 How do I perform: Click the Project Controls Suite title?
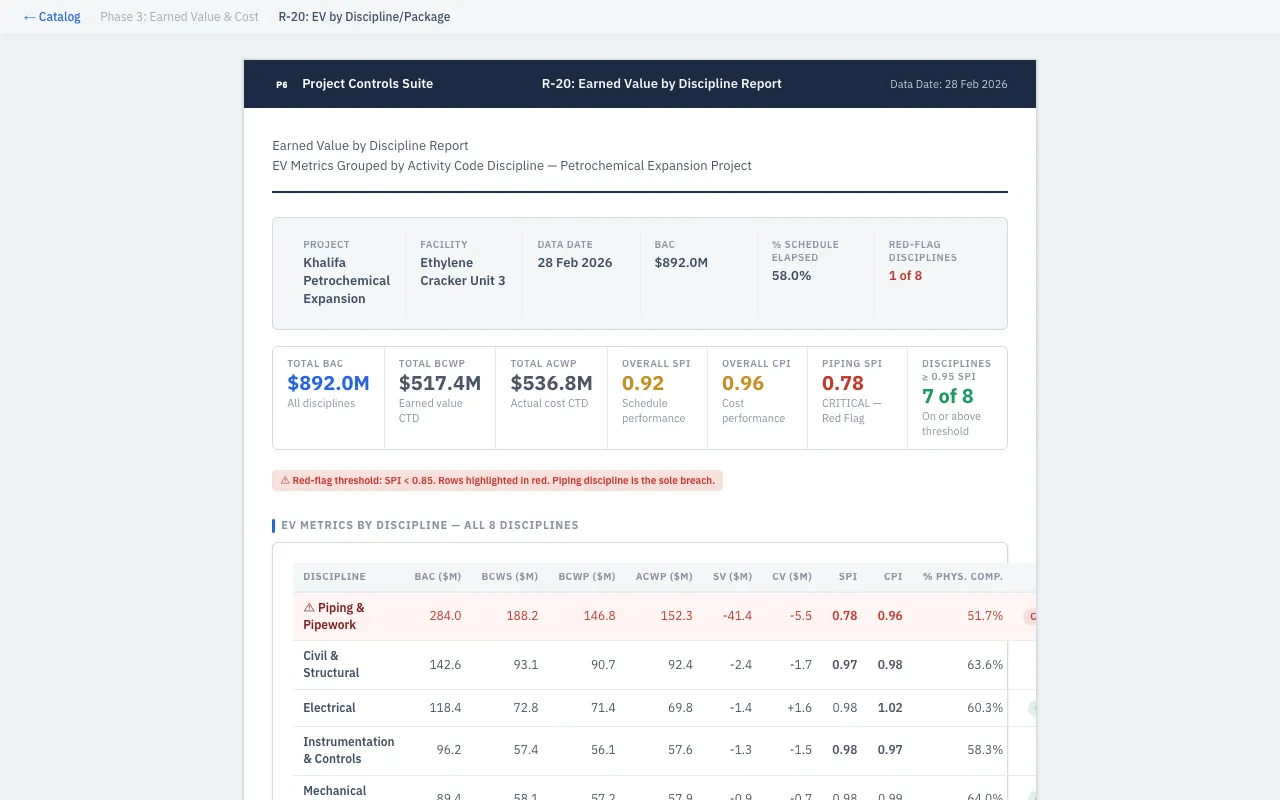tap(367, 84)
